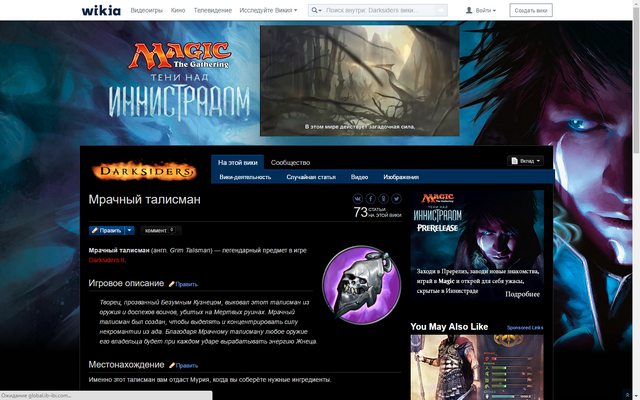The image size is (640, 400).
Task: Click the Мрачный талисман page title
Action: pos(144,199)
